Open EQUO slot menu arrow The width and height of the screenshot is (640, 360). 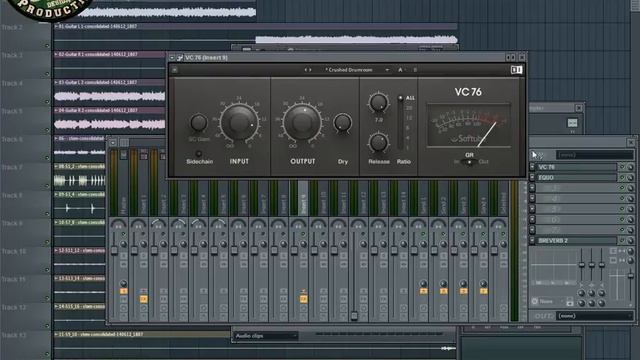coord(532,178)
